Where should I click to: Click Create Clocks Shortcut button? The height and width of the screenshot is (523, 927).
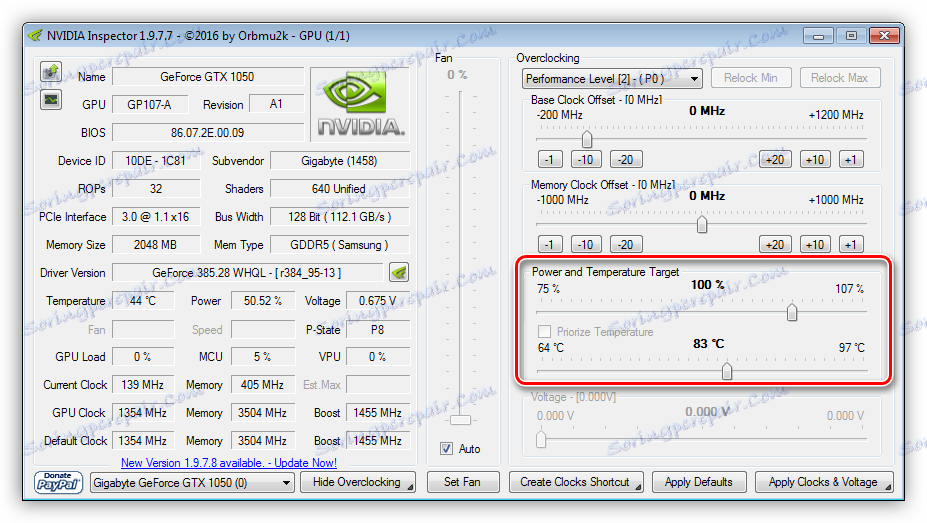576,482
